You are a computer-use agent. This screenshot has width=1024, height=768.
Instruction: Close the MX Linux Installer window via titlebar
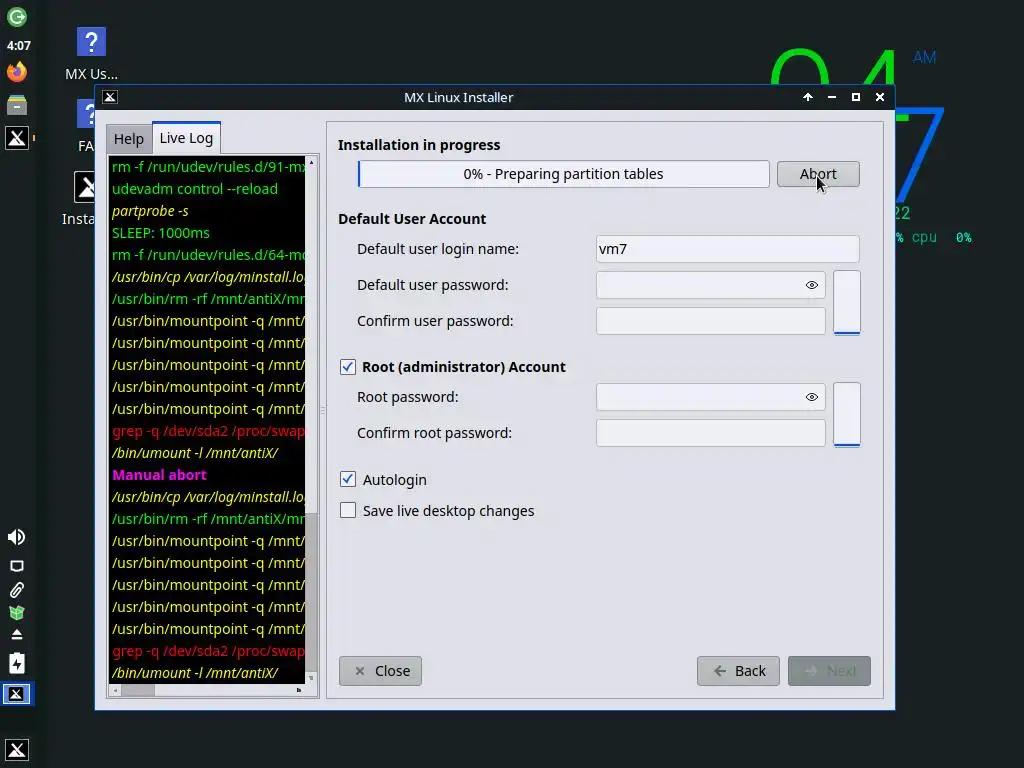(x=880, y=97)
